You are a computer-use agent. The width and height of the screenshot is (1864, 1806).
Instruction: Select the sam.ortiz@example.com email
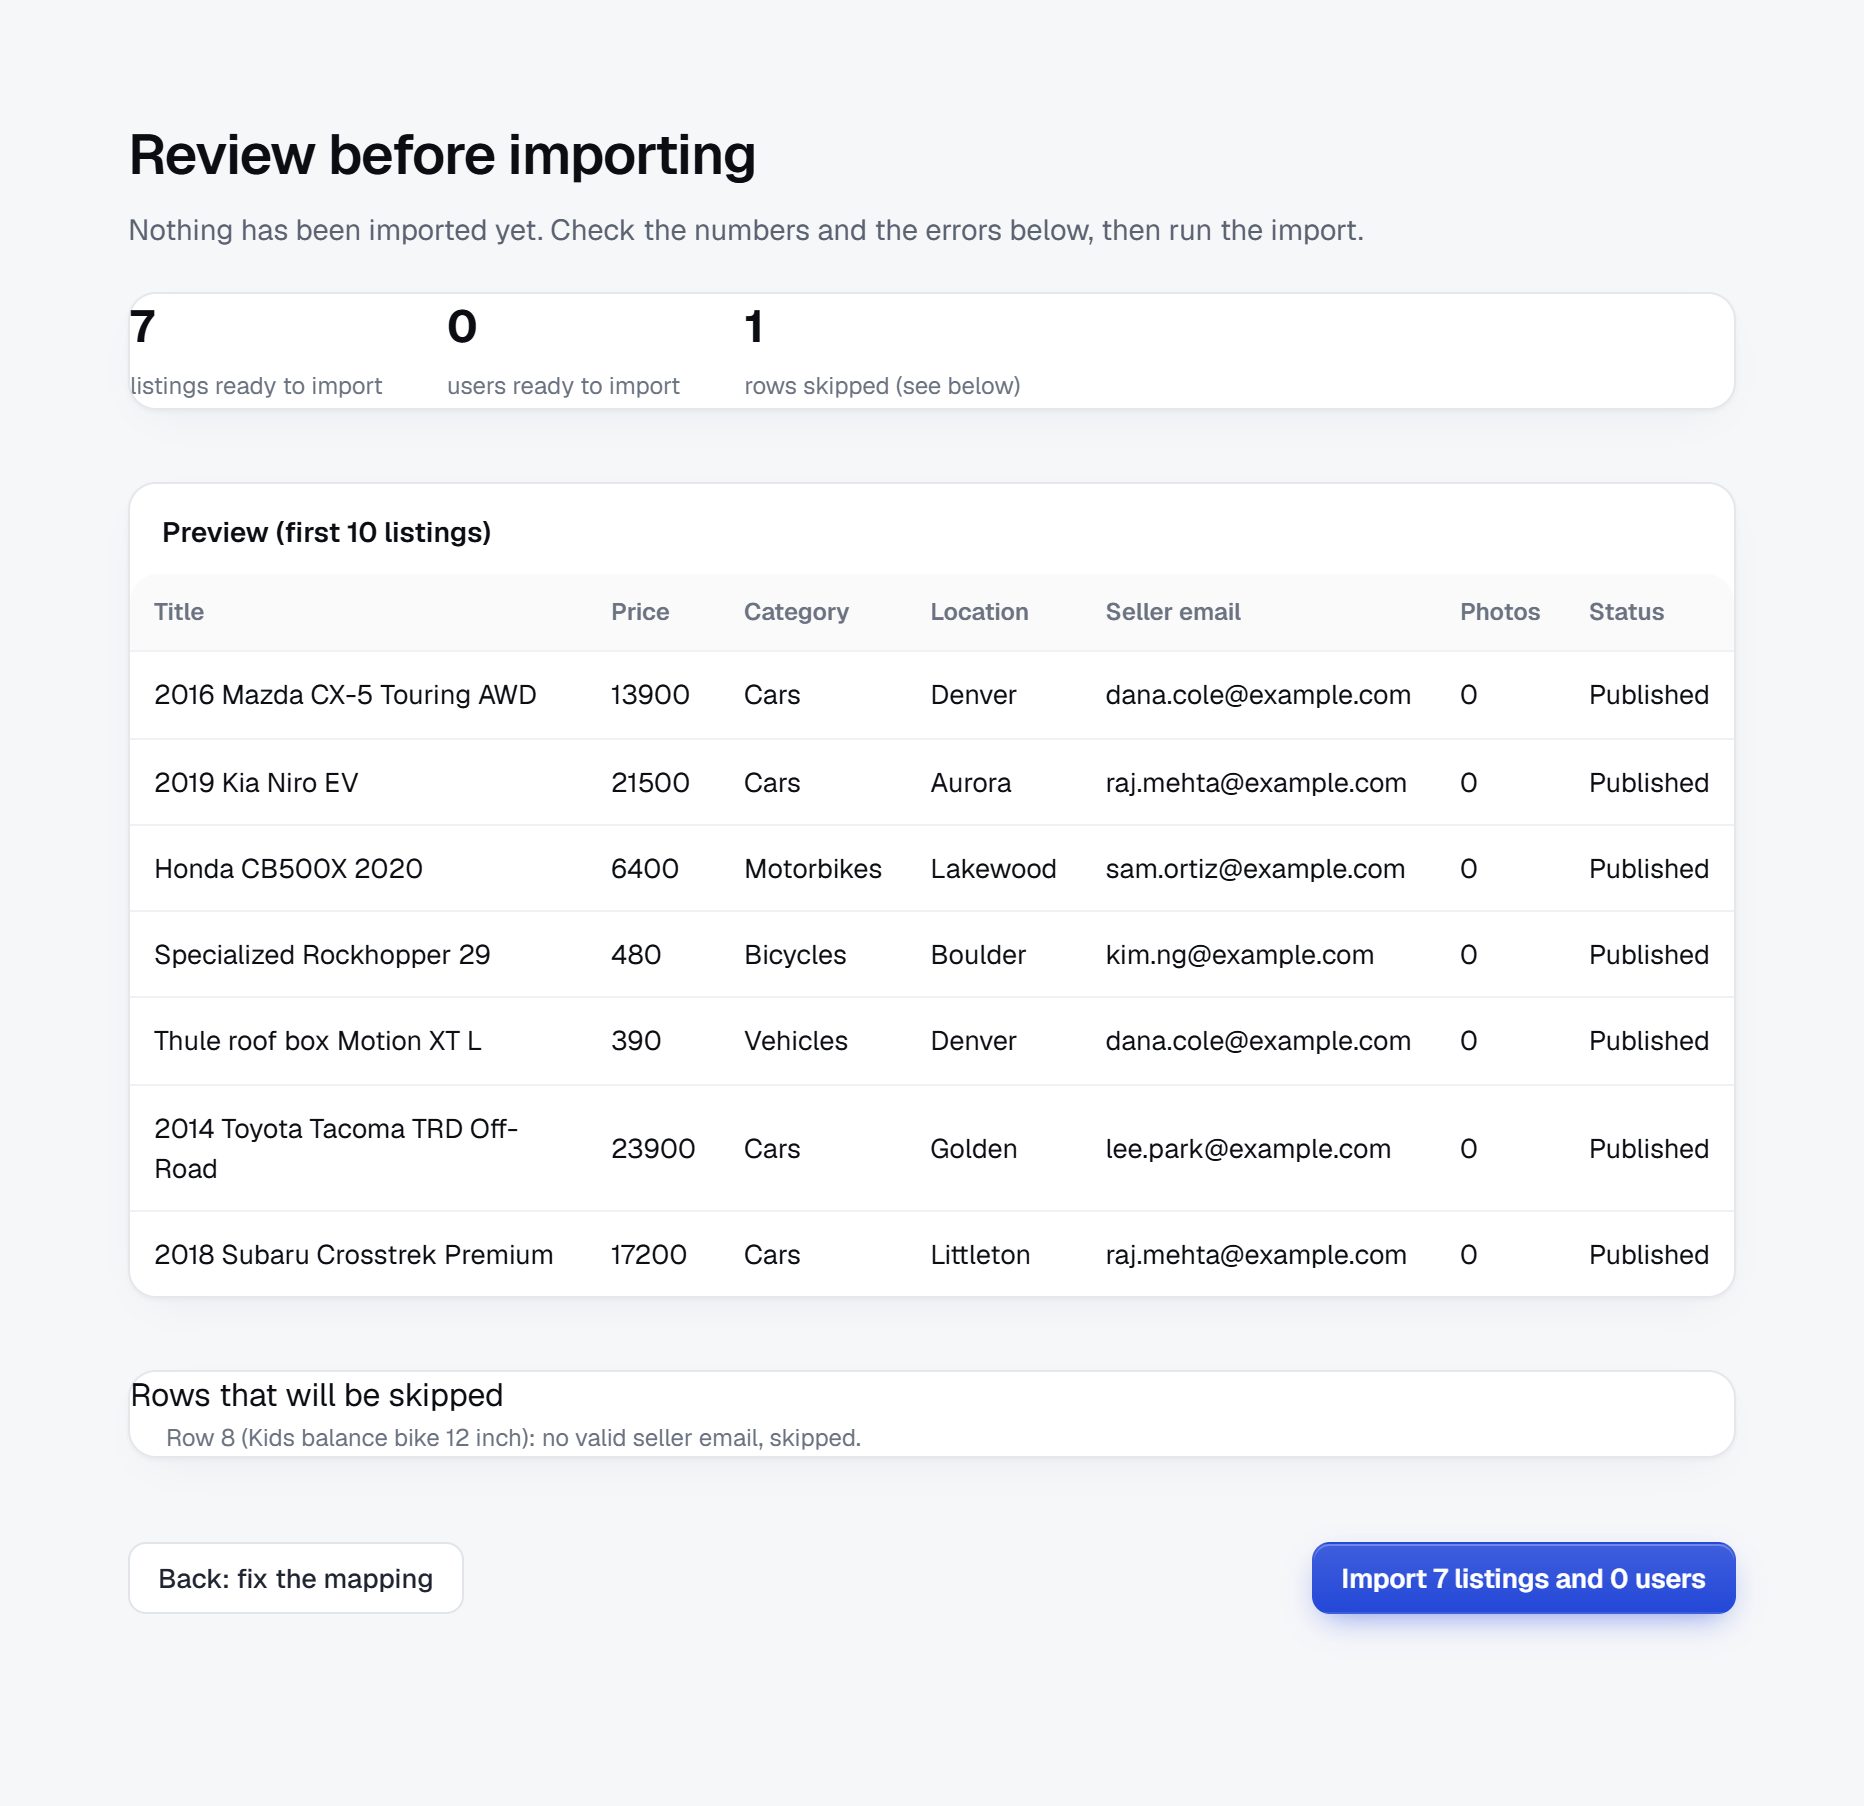pyautogui.click(x=1255, y=869)
